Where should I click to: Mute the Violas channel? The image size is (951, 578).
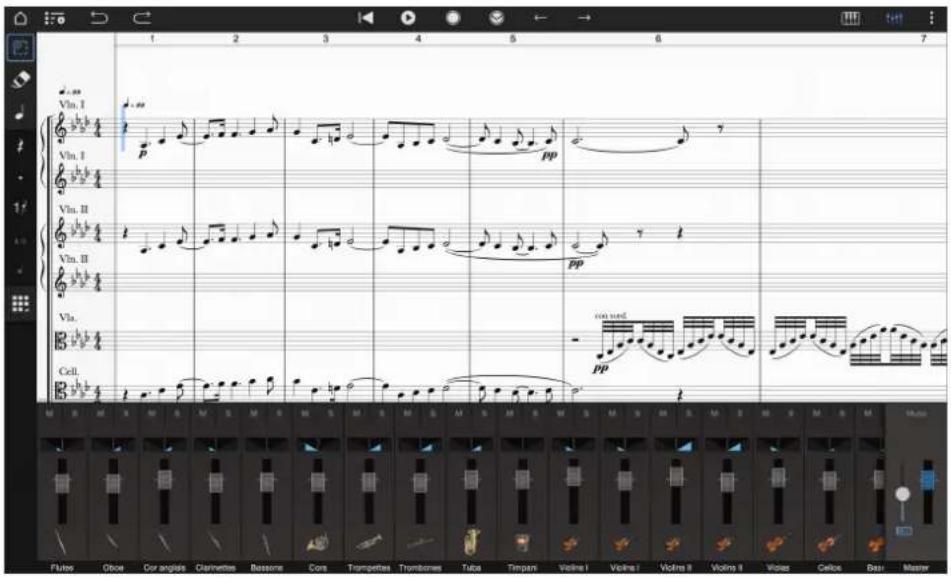pos(765,413)
